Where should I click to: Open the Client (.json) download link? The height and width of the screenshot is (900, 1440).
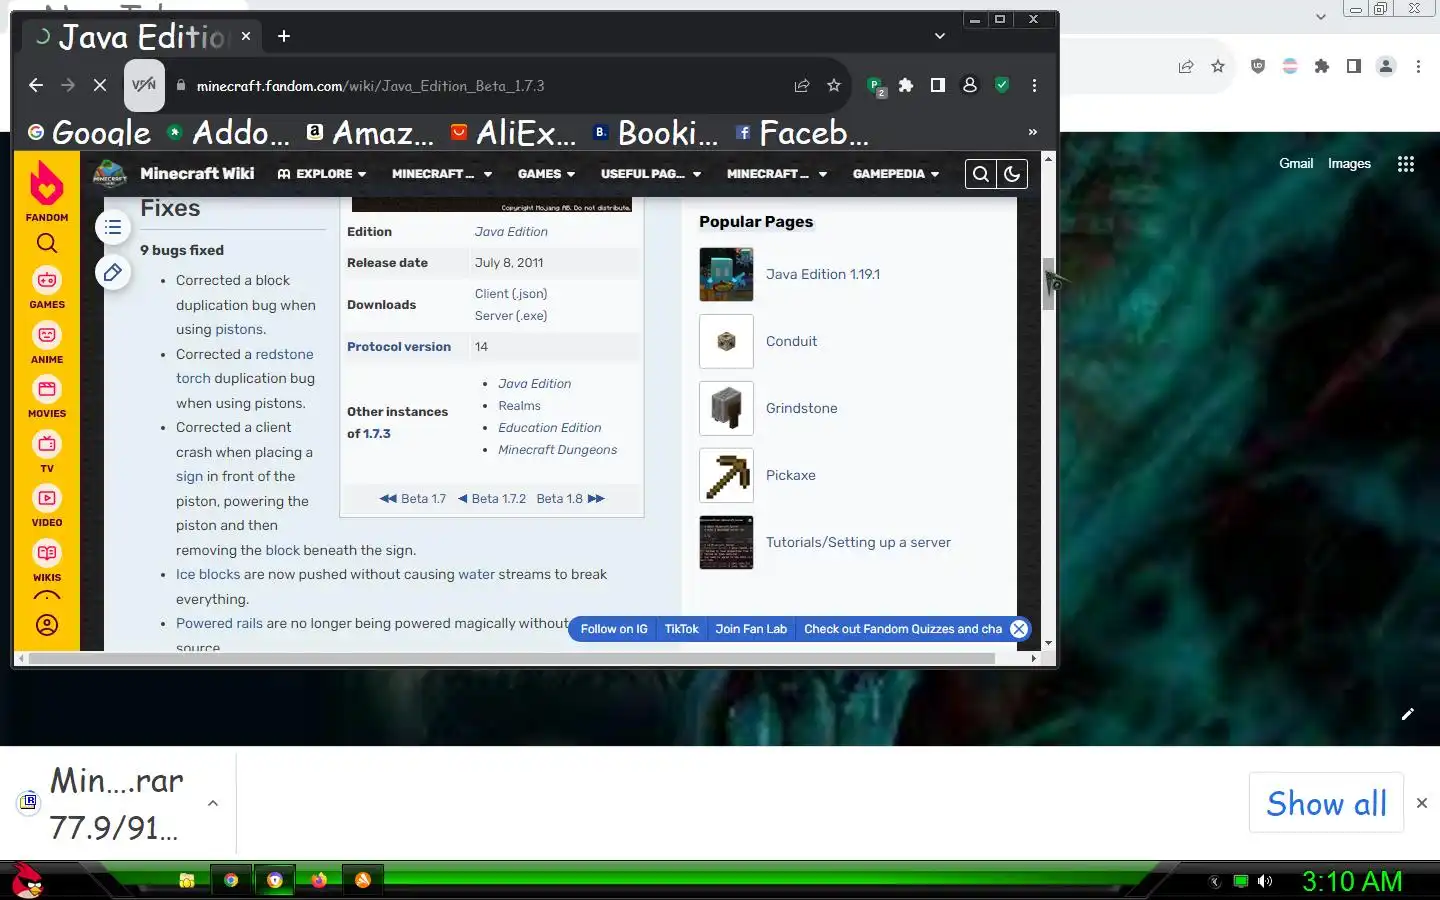pos(511,294)
